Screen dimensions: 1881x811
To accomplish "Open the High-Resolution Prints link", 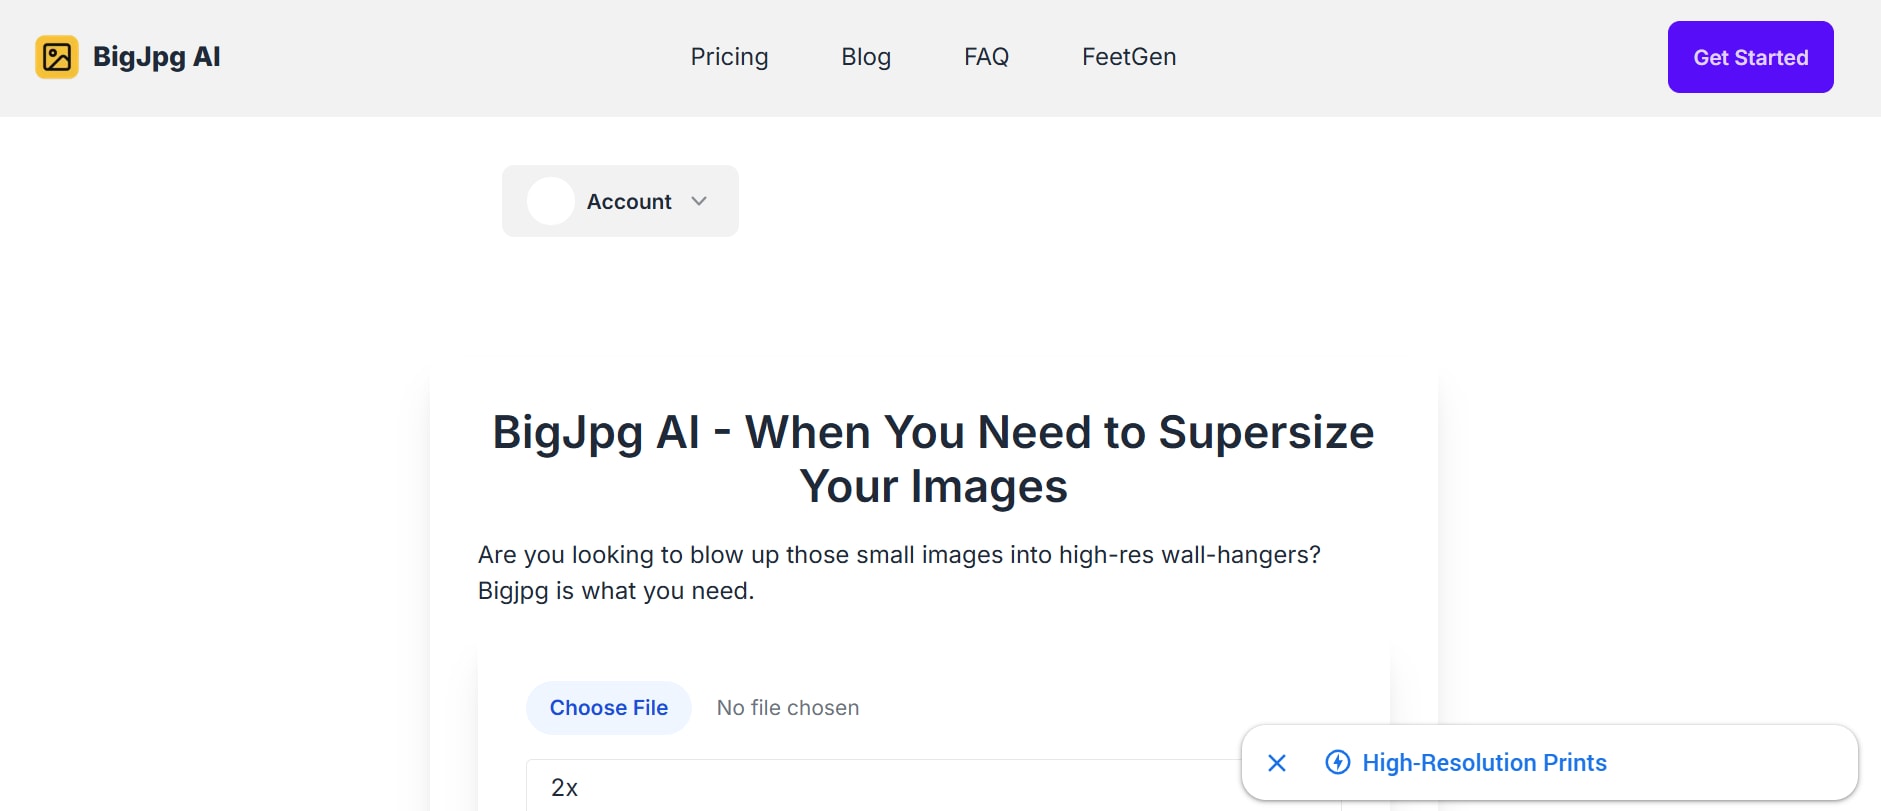I will (x=1484, y=763).
